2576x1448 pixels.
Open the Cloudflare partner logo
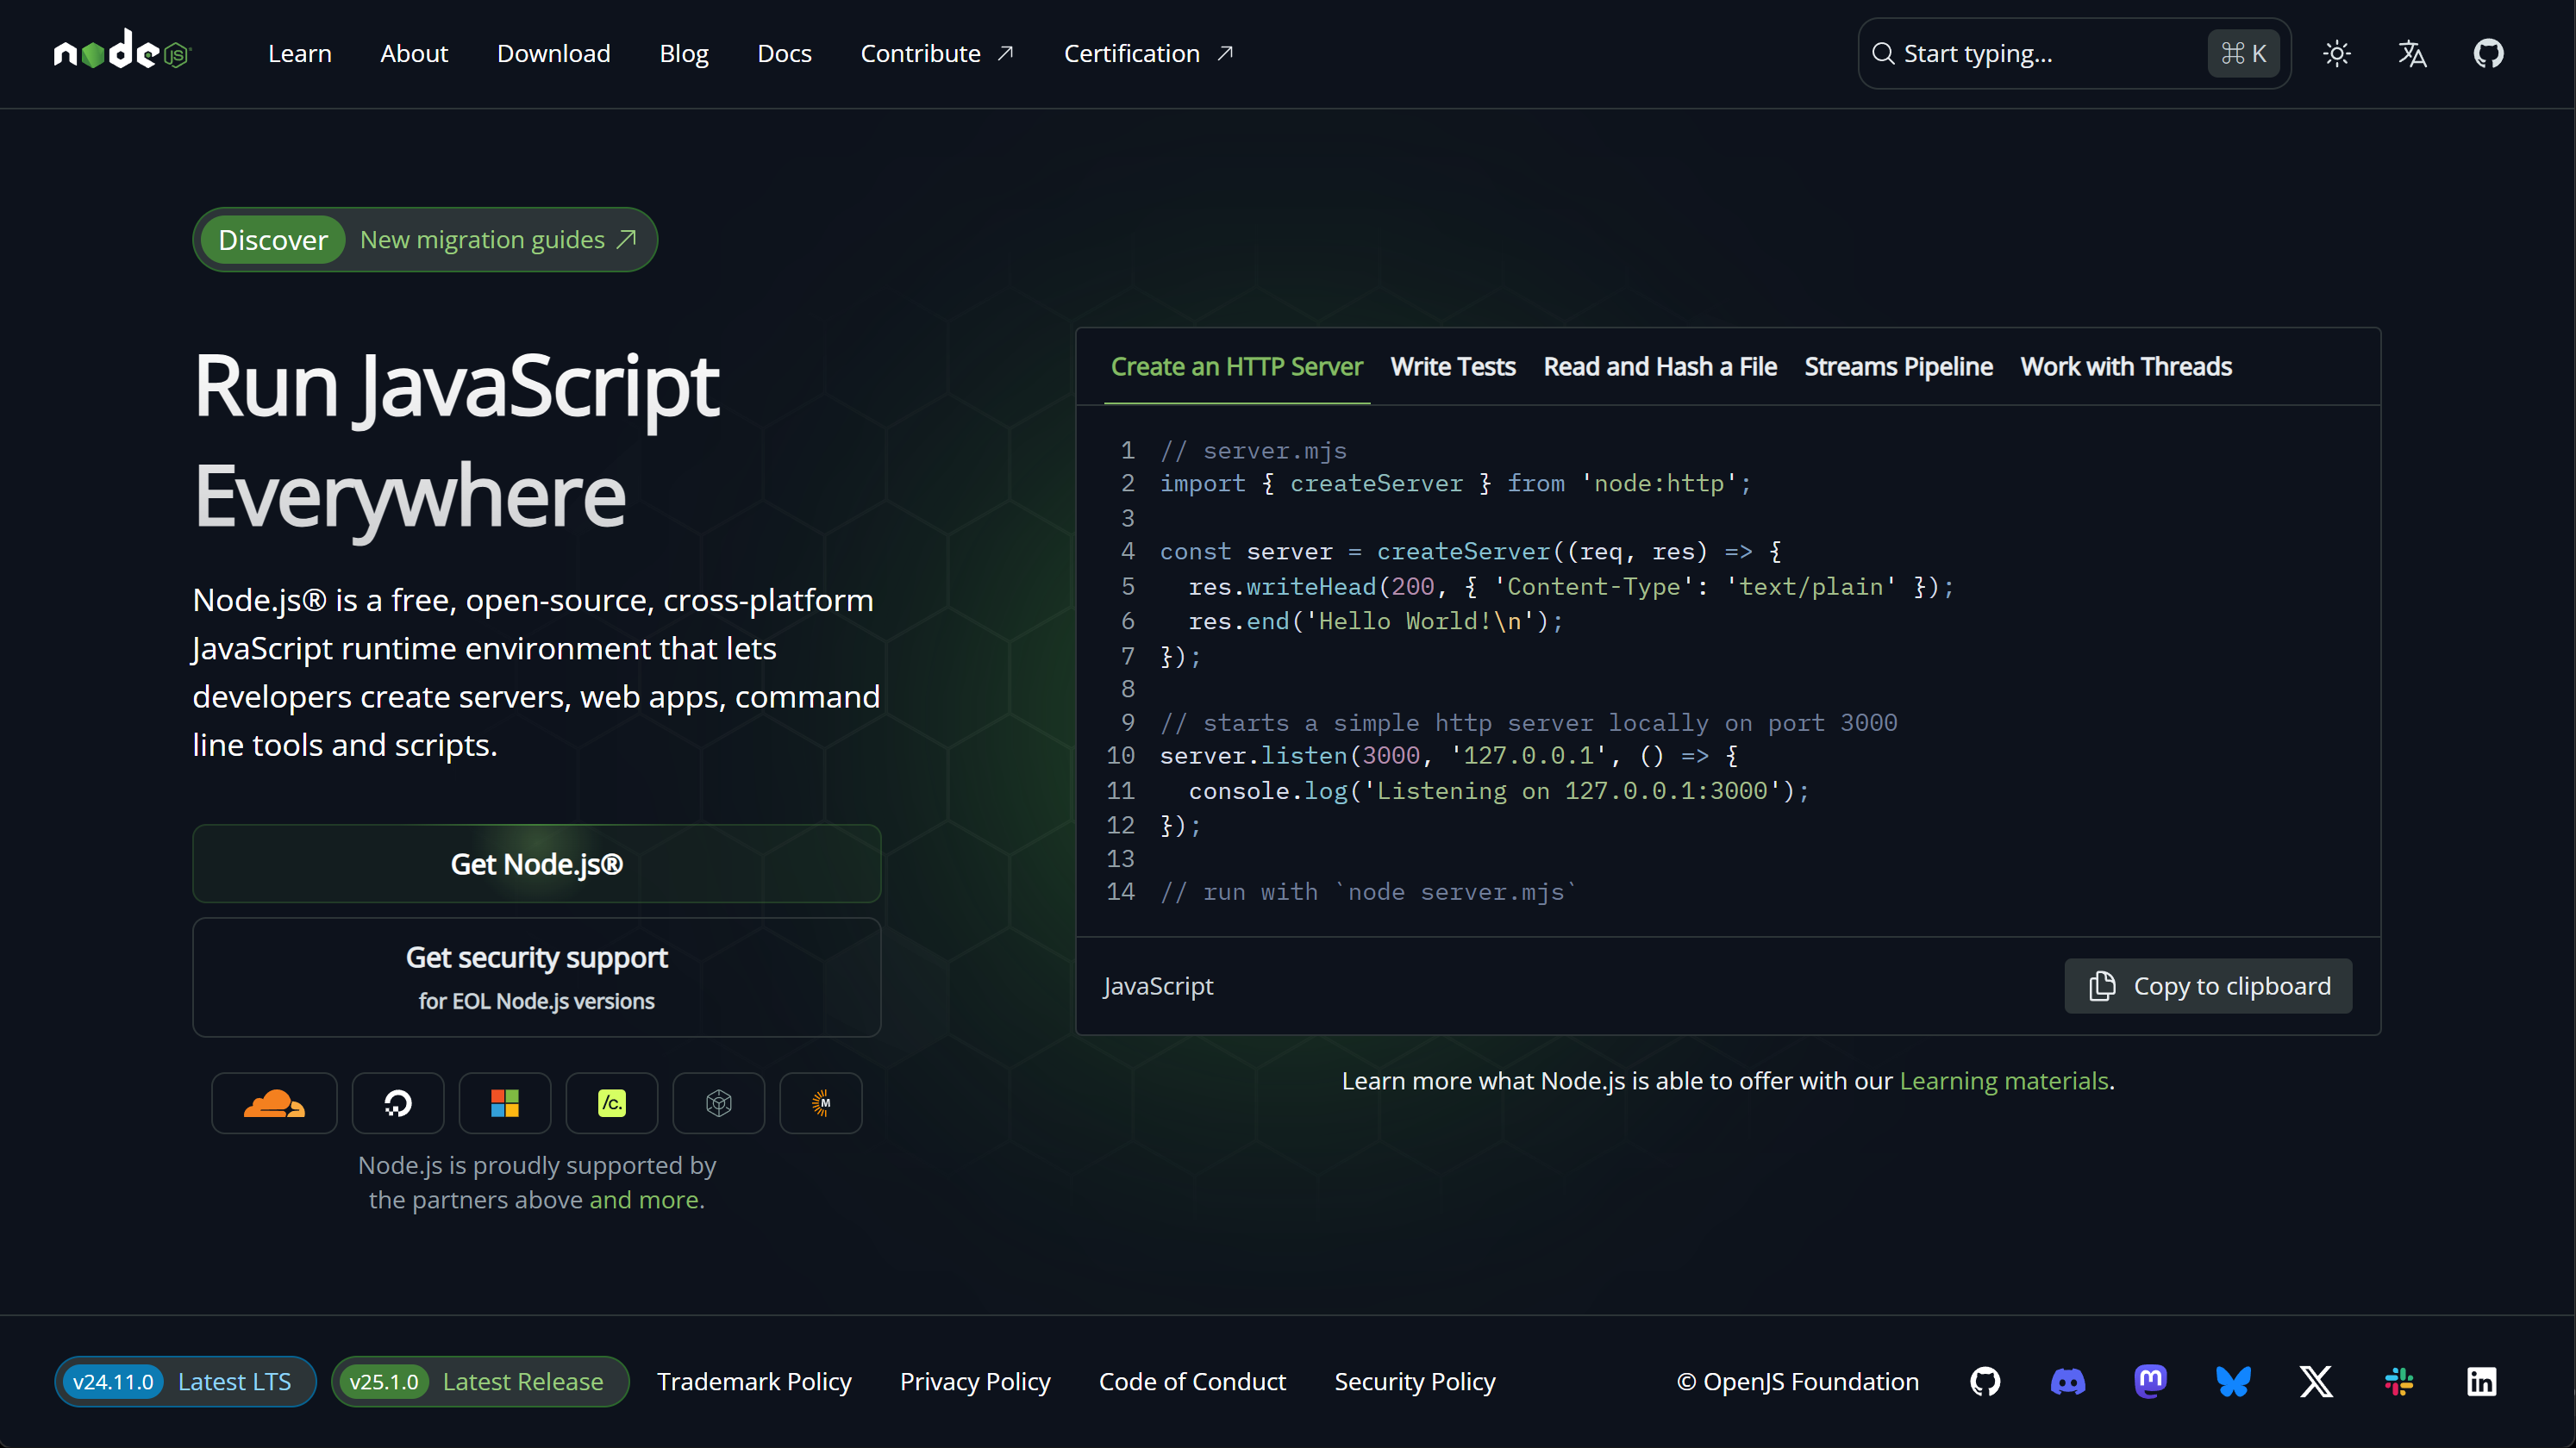coord(274,1103)
